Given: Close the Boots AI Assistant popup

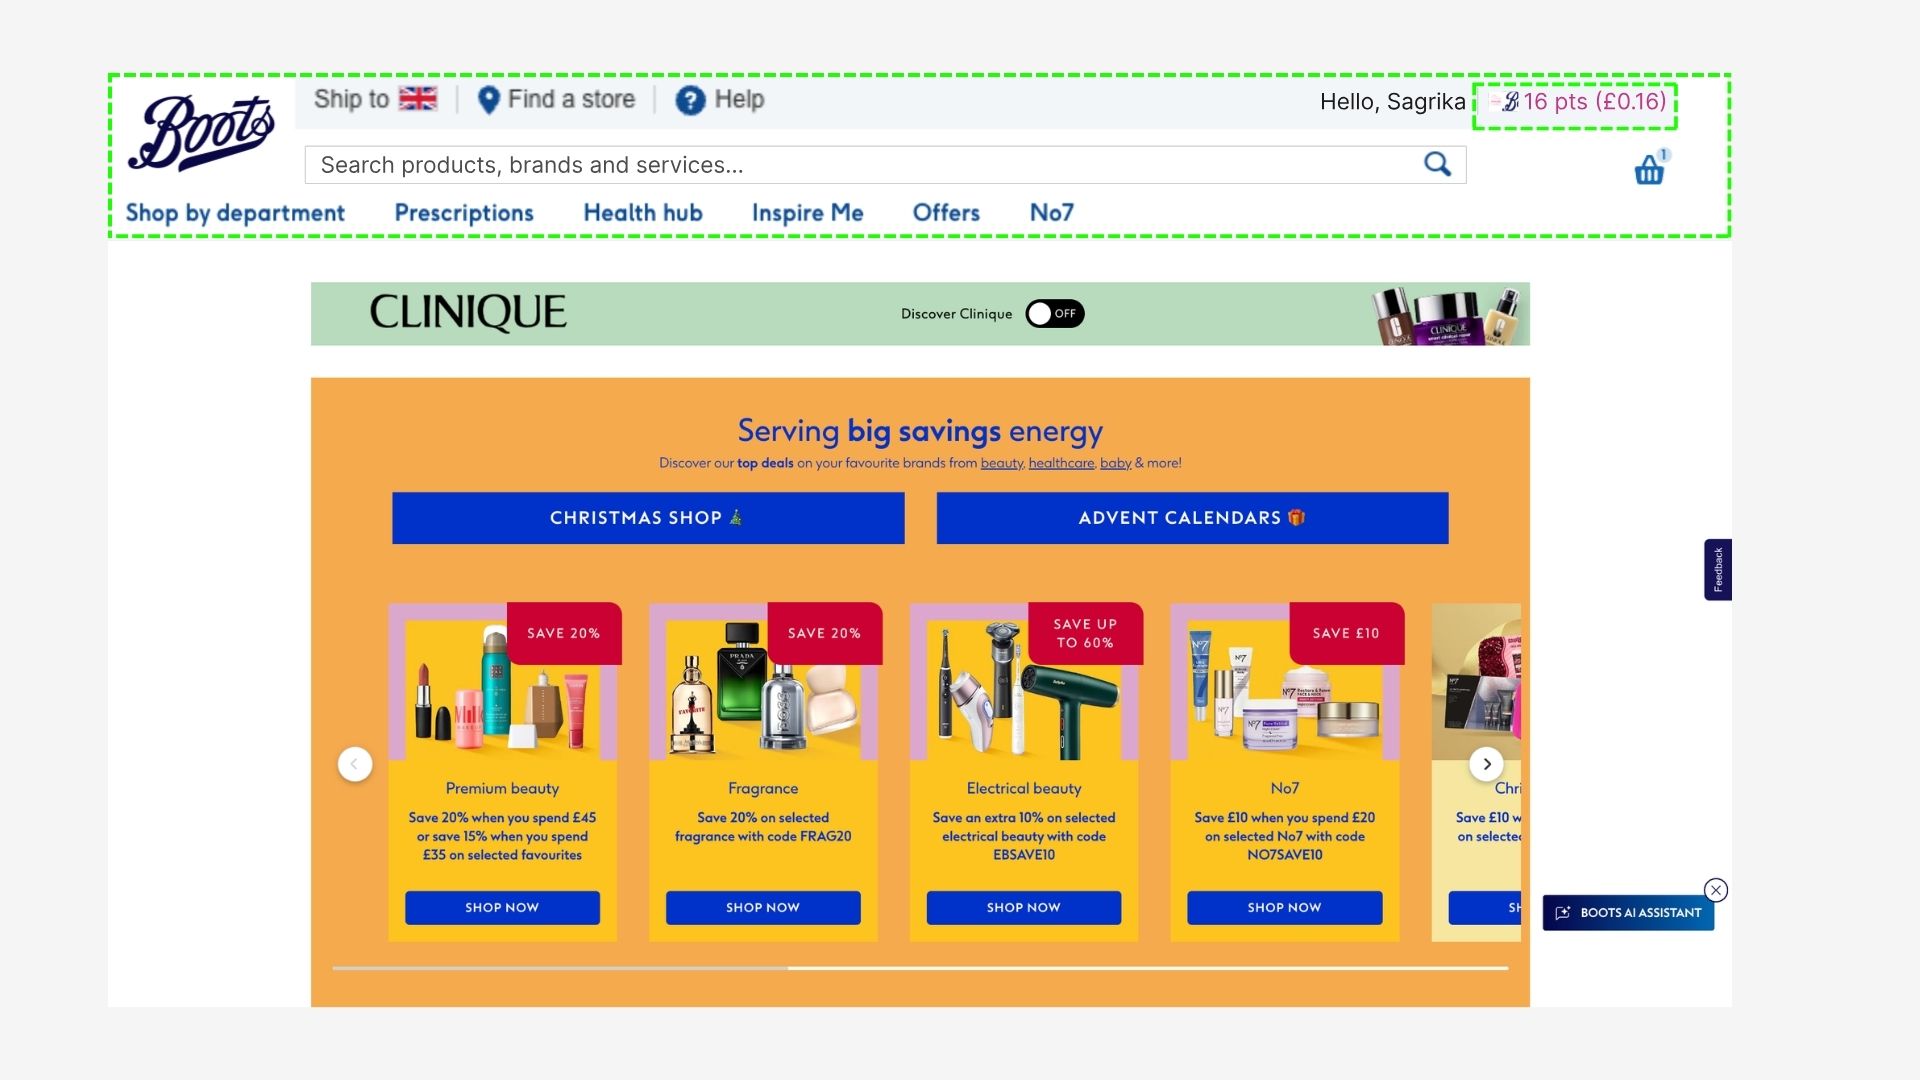Looking at the screenshot, I should (x=1716, y=890).
